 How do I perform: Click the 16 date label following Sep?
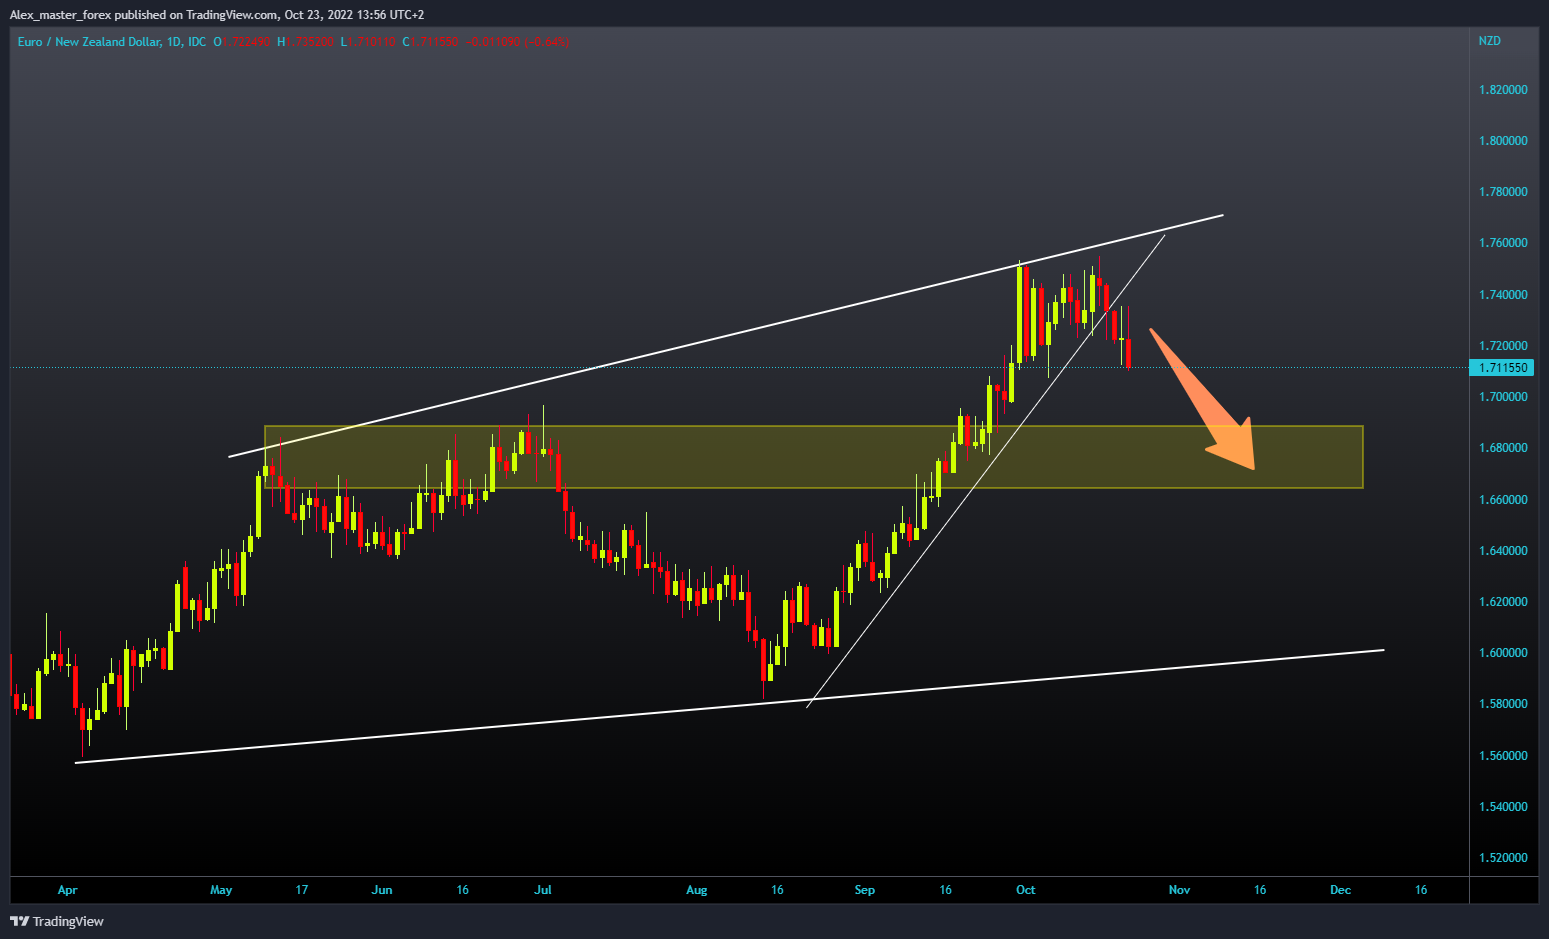click(x=946, y=890)
